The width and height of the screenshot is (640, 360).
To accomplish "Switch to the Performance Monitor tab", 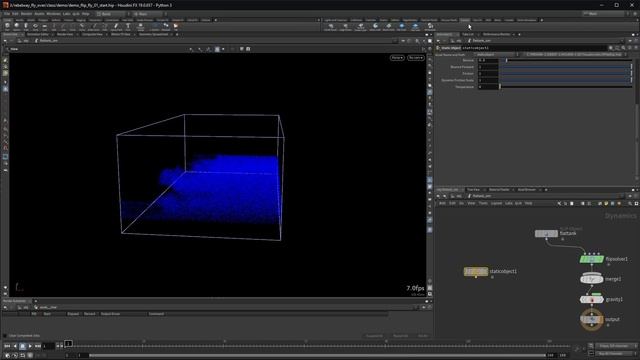I will pyautogui.click(x=496, y=34).
